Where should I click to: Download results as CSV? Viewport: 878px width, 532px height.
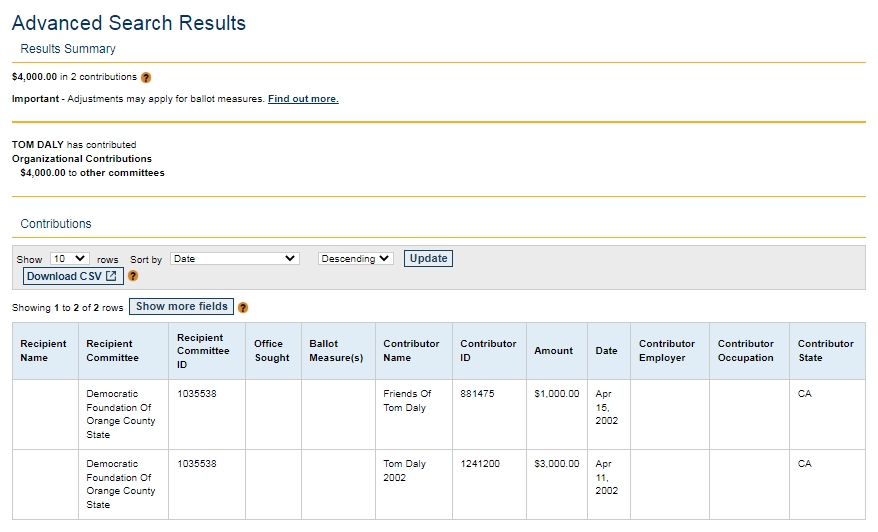pos(72,276)
